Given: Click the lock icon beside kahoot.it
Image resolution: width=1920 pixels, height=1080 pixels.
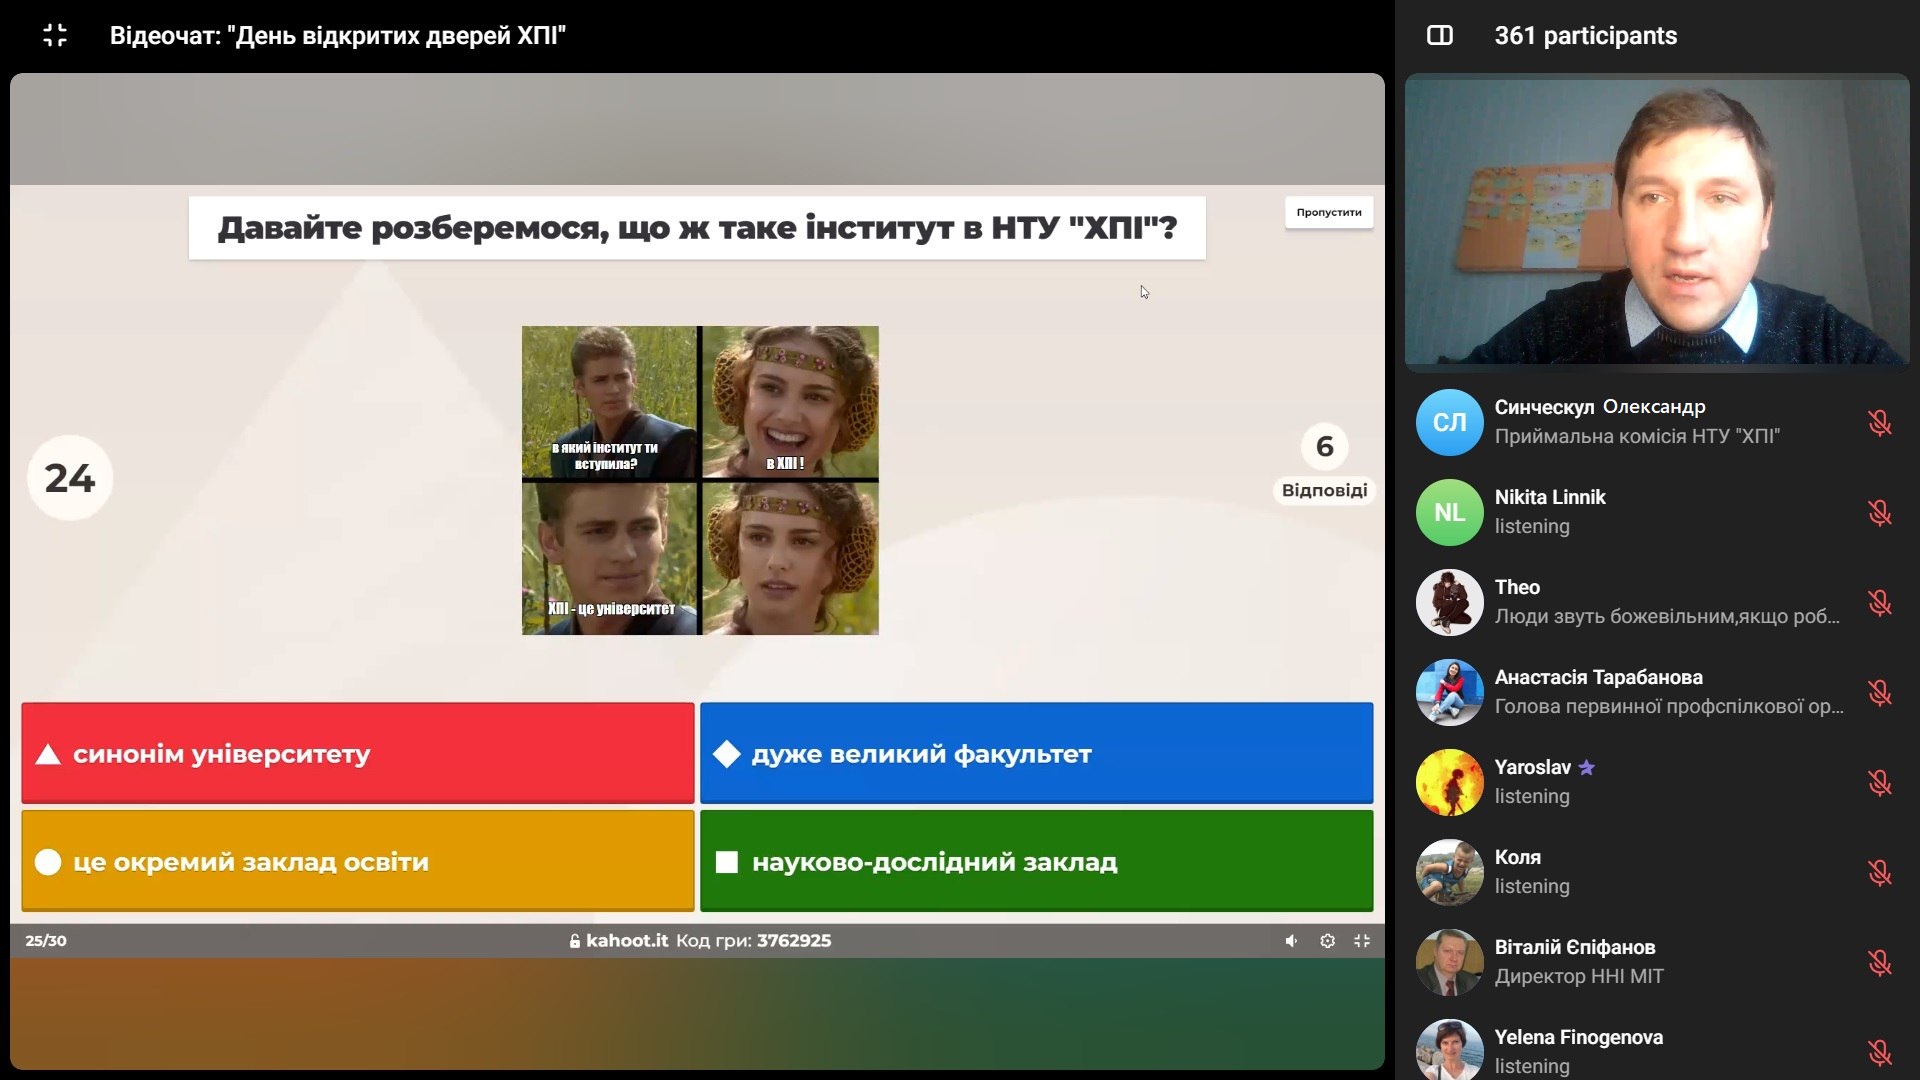Looking at the screenshot, I should tap(574, 941).
